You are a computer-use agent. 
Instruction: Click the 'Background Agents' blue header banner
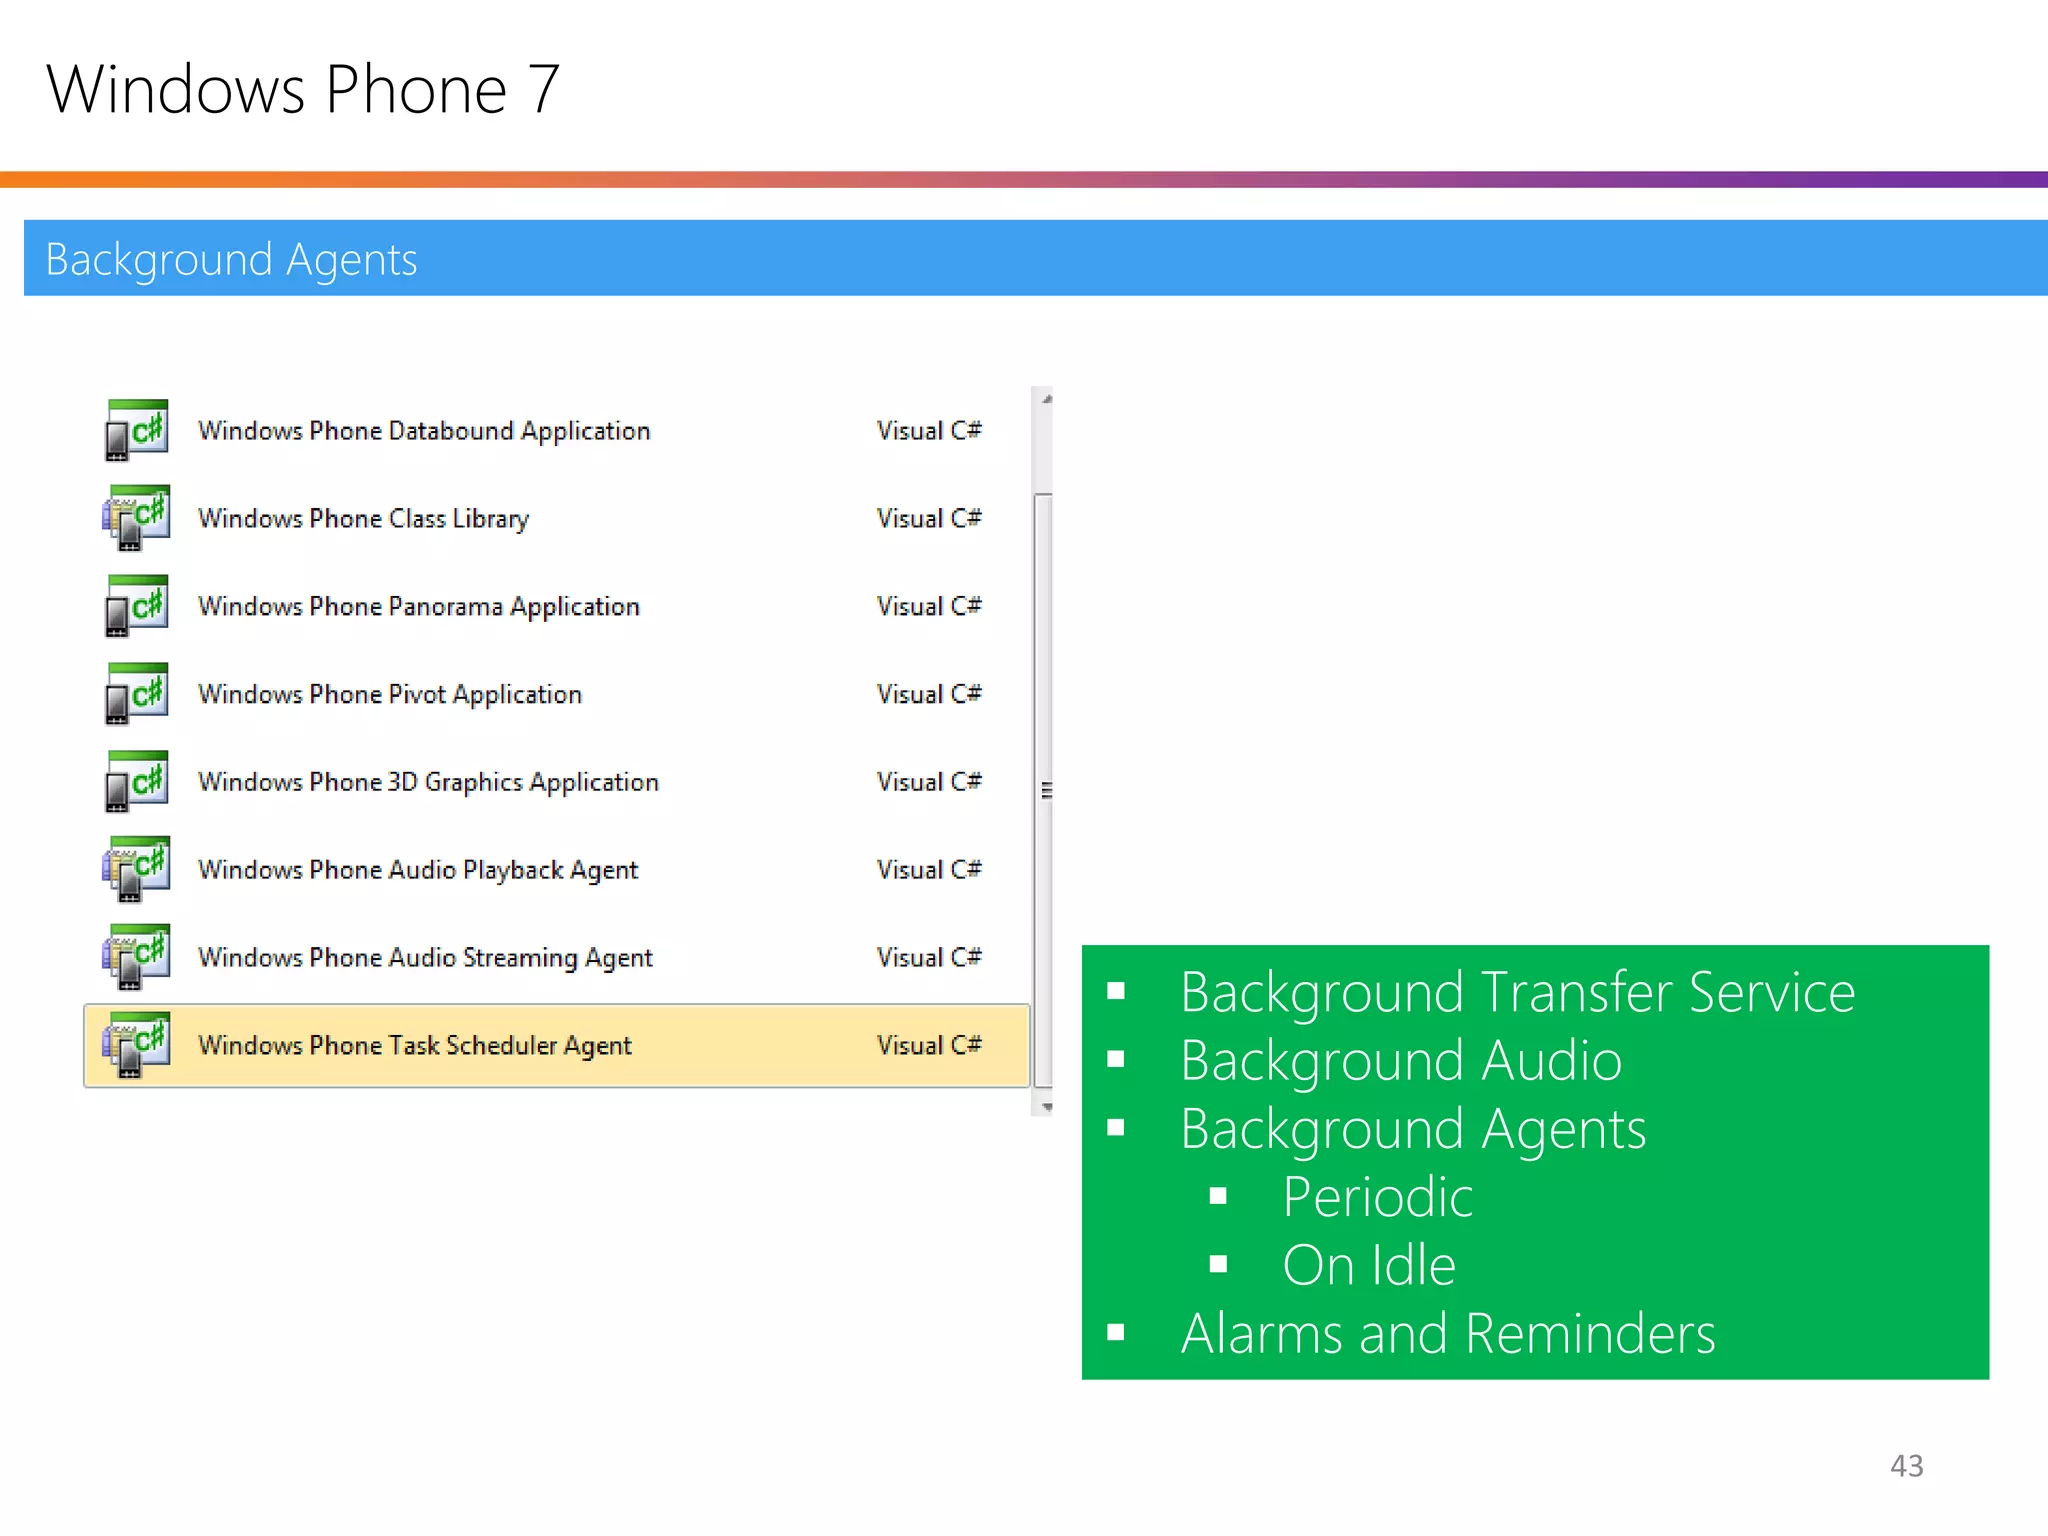1036,258
